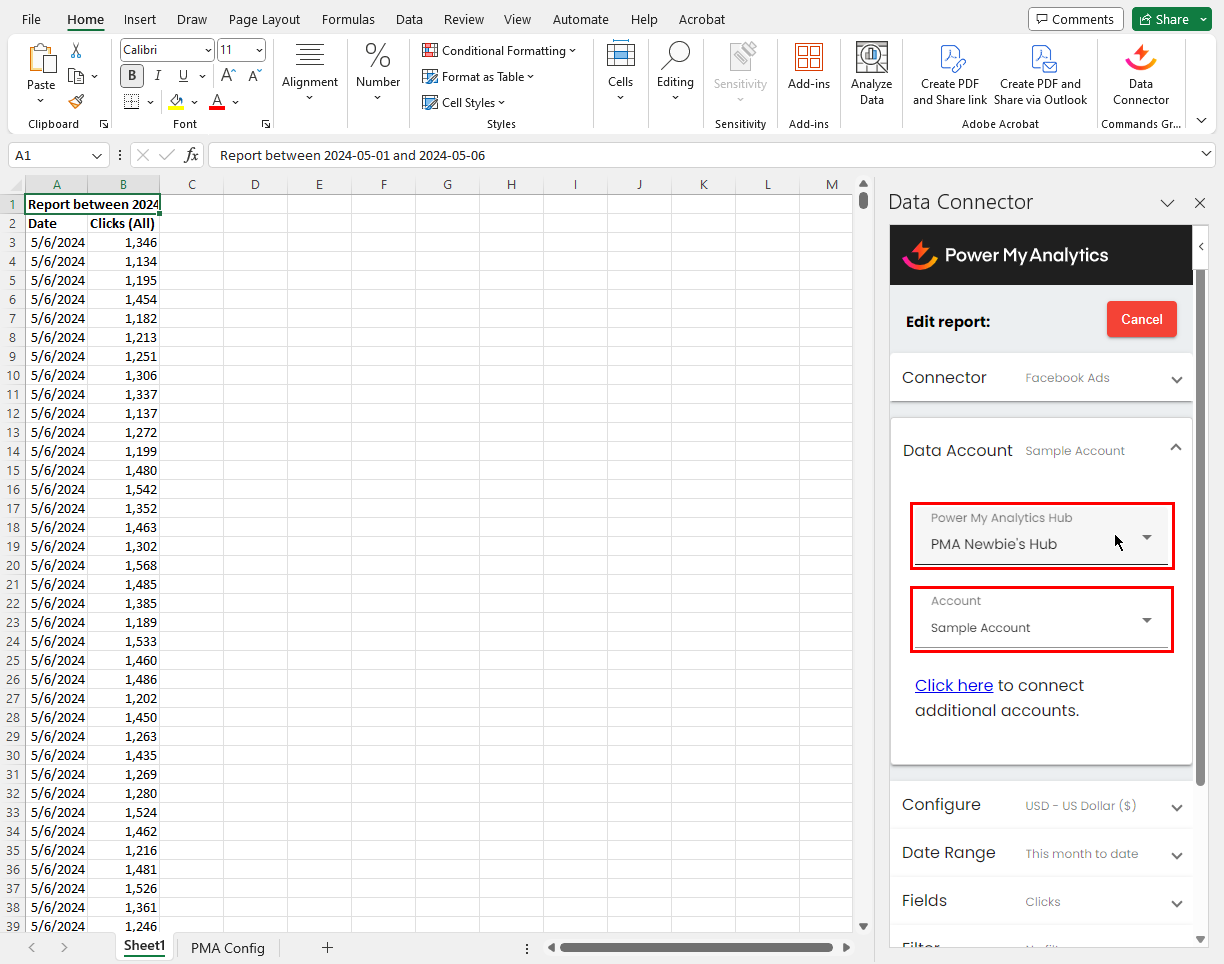Click the yellow Fill Color button
This screenshot has height=964, width=1224.
point(176,102)
